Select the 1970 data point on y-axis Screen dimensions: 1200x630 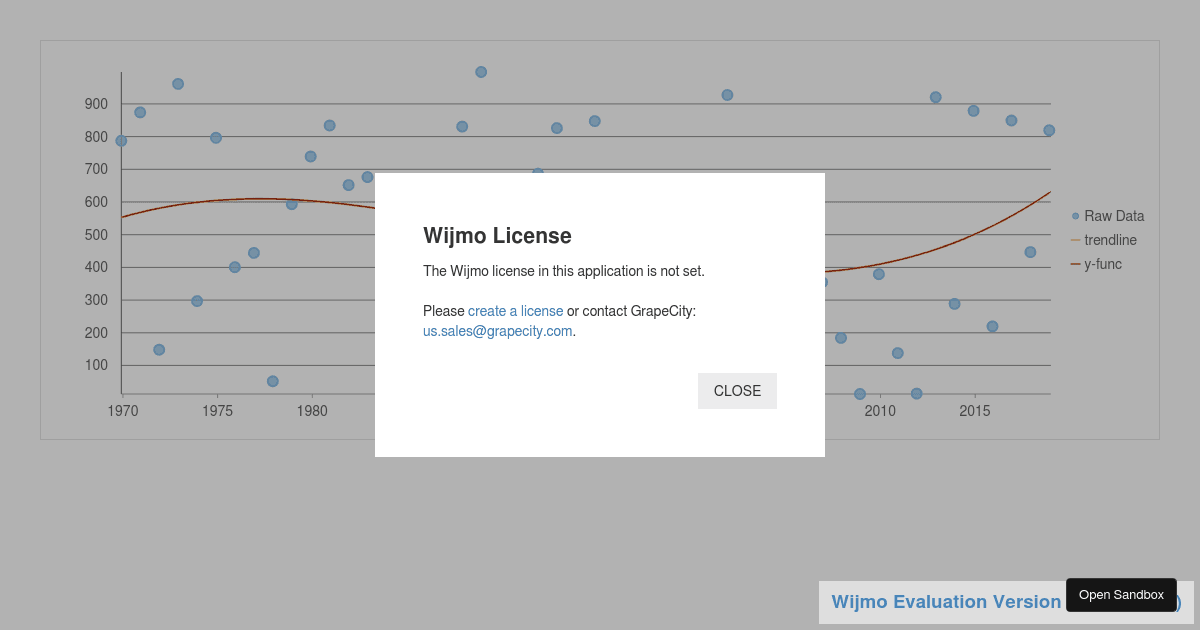[x=121, y=141]
